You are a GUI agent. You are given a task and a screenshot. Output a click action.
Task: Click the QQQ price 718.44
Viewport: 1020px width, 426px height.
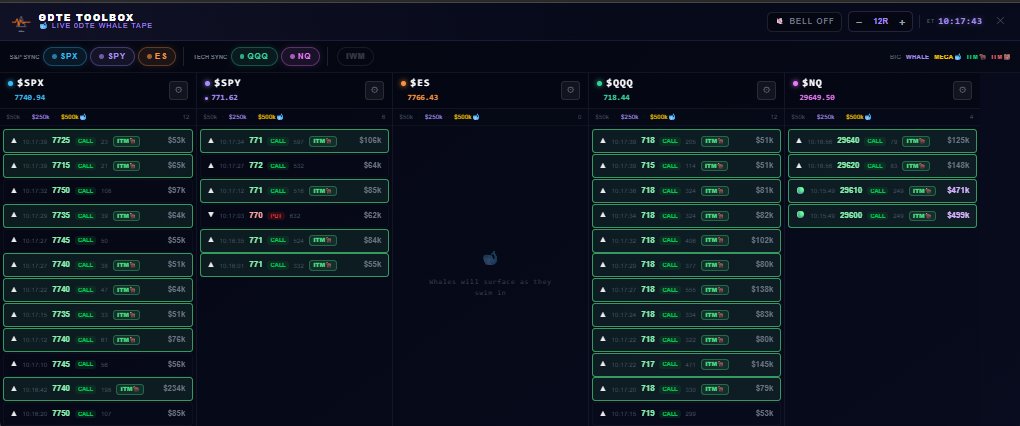point(617,98)
